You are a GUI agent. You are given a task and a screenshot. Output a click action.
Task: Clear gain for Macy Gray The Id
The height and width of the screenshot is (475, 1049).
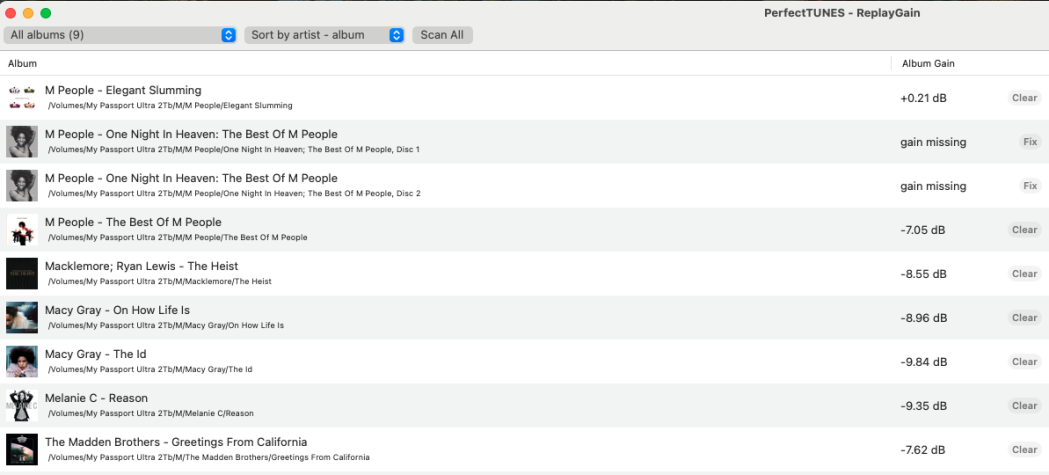pos(1024,361)
